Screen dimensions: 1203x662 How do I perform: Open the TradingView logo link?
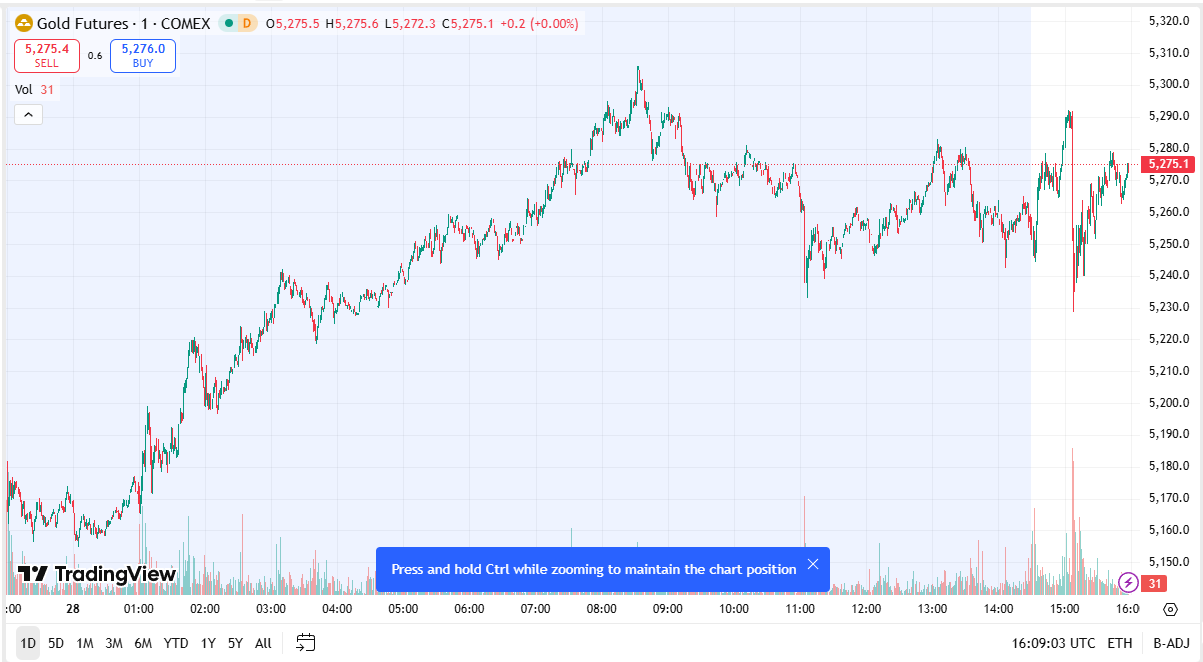(x=97, y=574)
